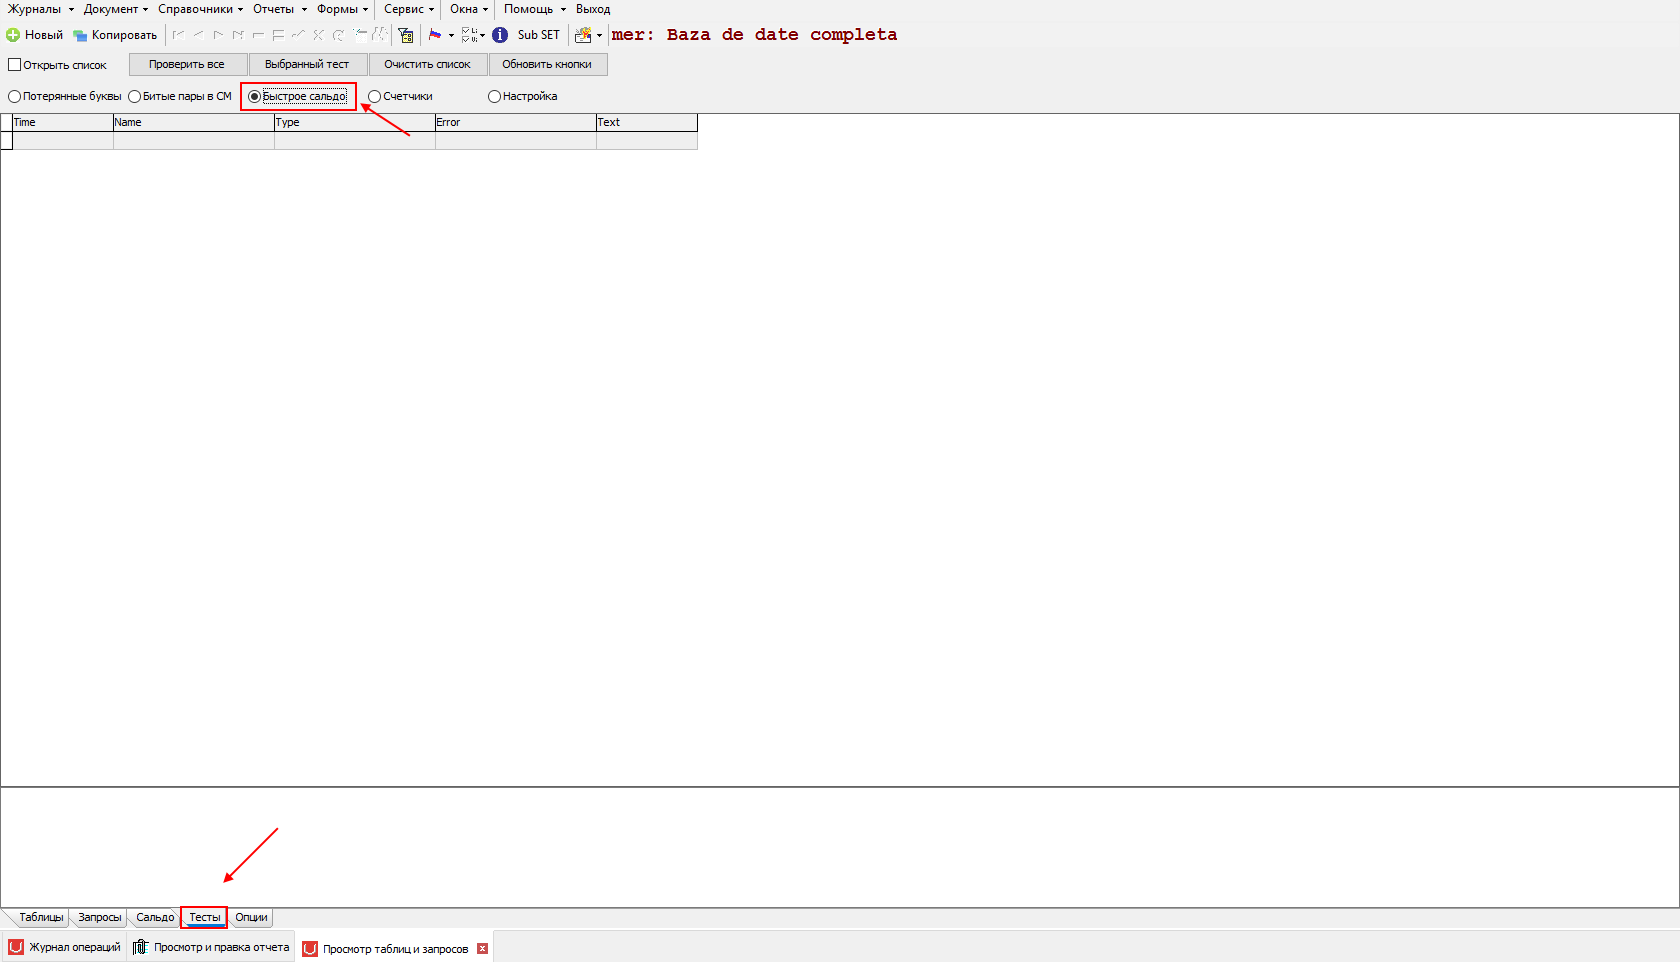Select the Быстрое сальдо radio button
The image size is (1680, 962).
pos(254,97)
